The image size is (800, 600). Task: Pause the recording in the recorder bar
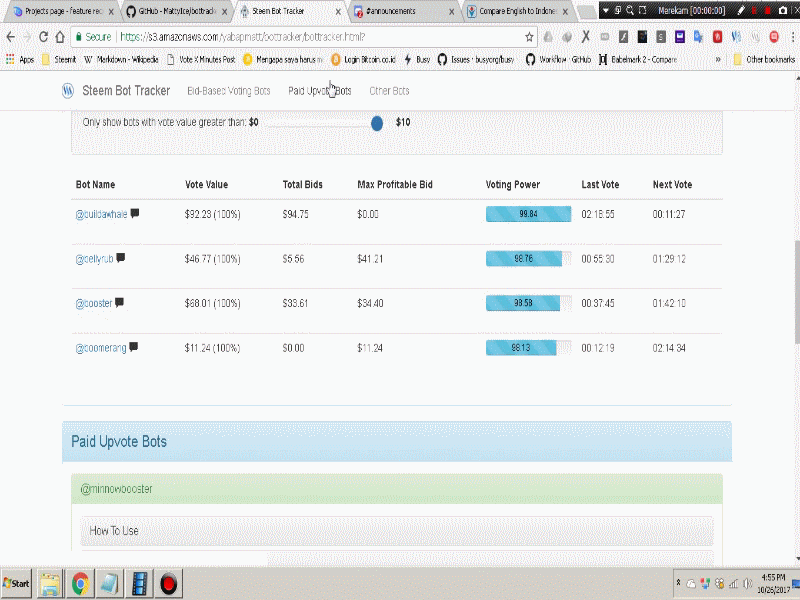754,10
